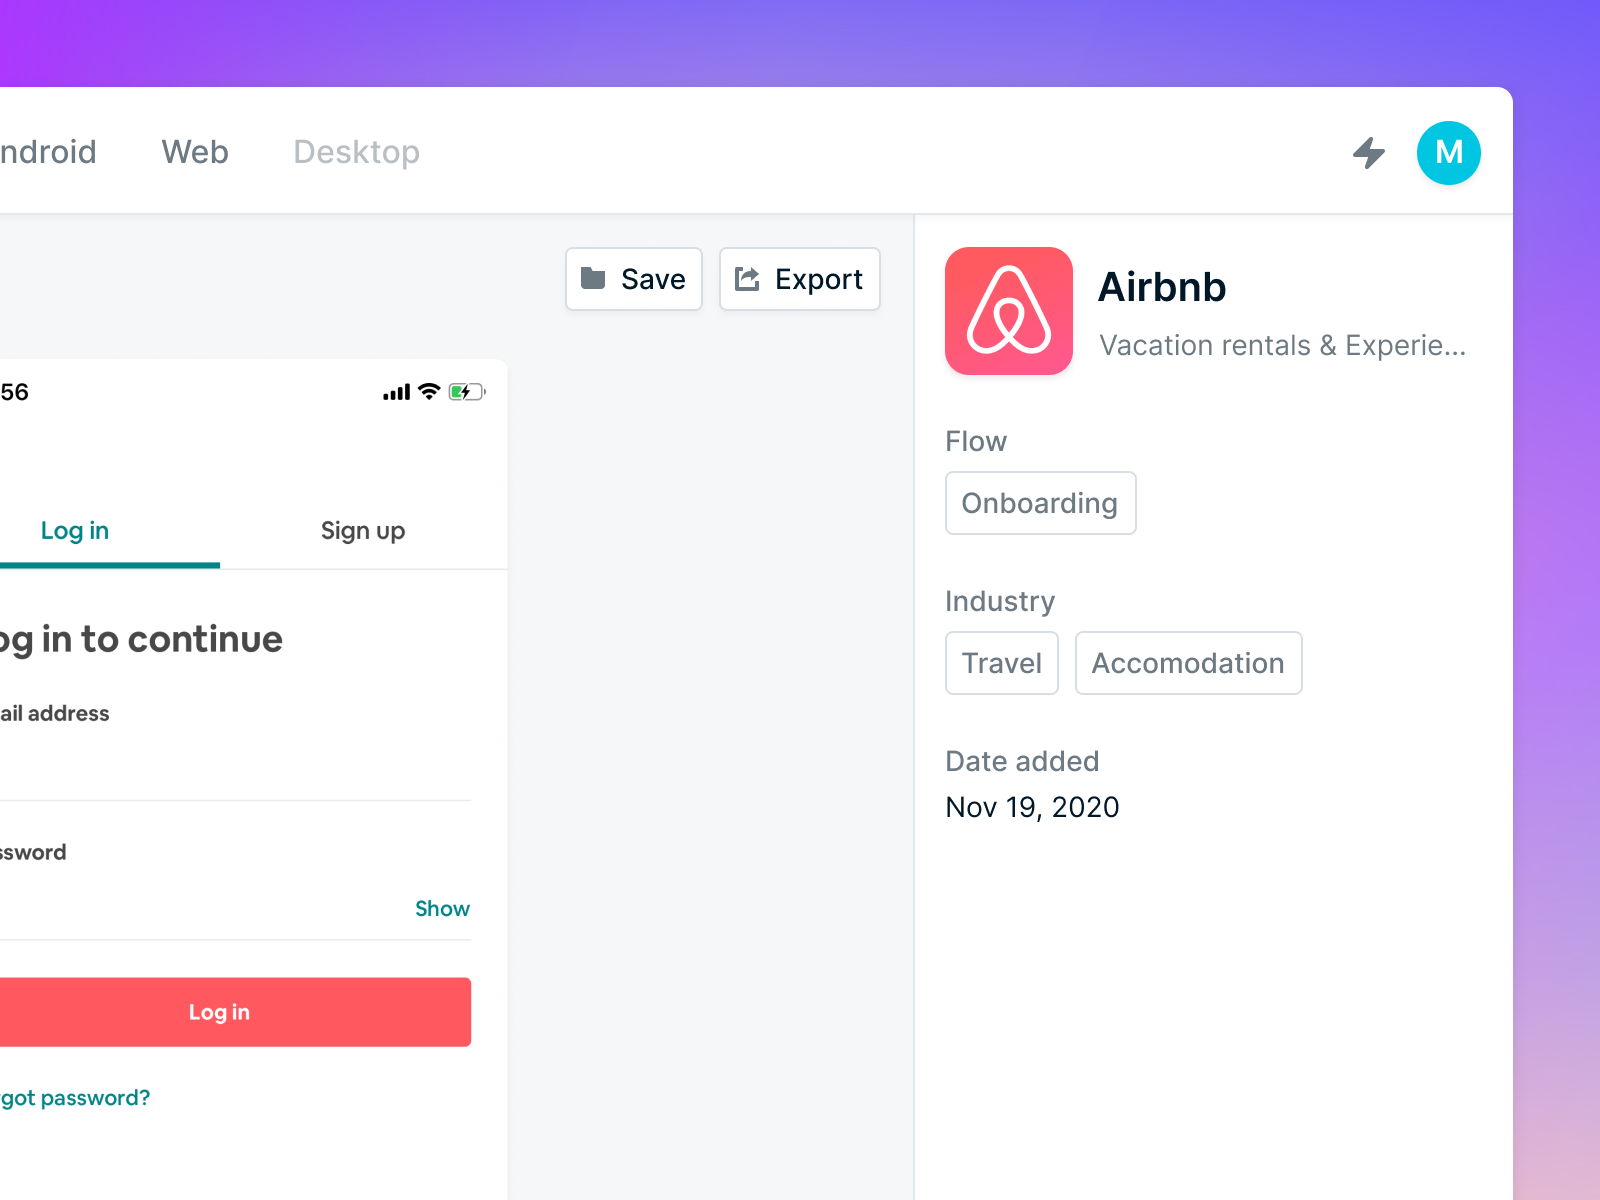Click the Onboarding flow tag
Viewport: 1600px width, 1200px height.
[x=1040, y=503]
